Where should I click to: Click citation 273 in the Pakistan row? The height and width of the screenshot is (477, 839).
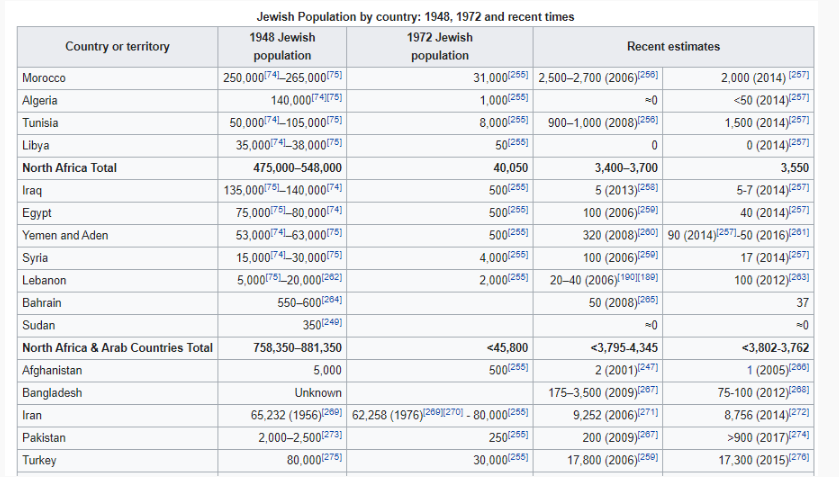point(332,435)
